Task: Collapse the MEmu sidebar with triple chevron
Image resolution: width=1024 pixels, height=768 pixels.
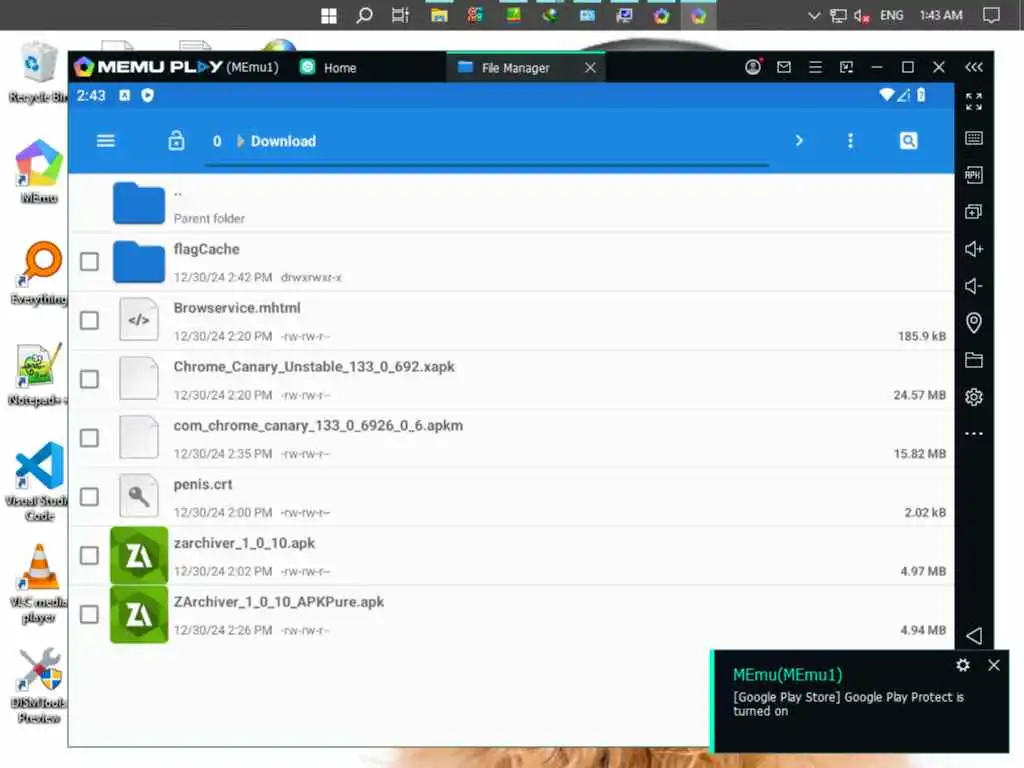Action: (974, 67)
